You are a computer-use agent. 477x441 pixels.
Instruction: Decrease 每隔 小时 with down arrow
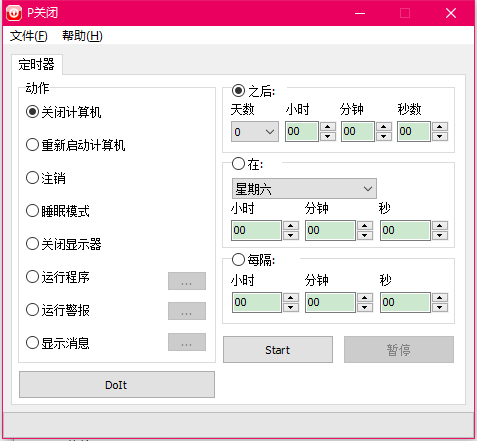pyautogui.click(x=291, y=307)
